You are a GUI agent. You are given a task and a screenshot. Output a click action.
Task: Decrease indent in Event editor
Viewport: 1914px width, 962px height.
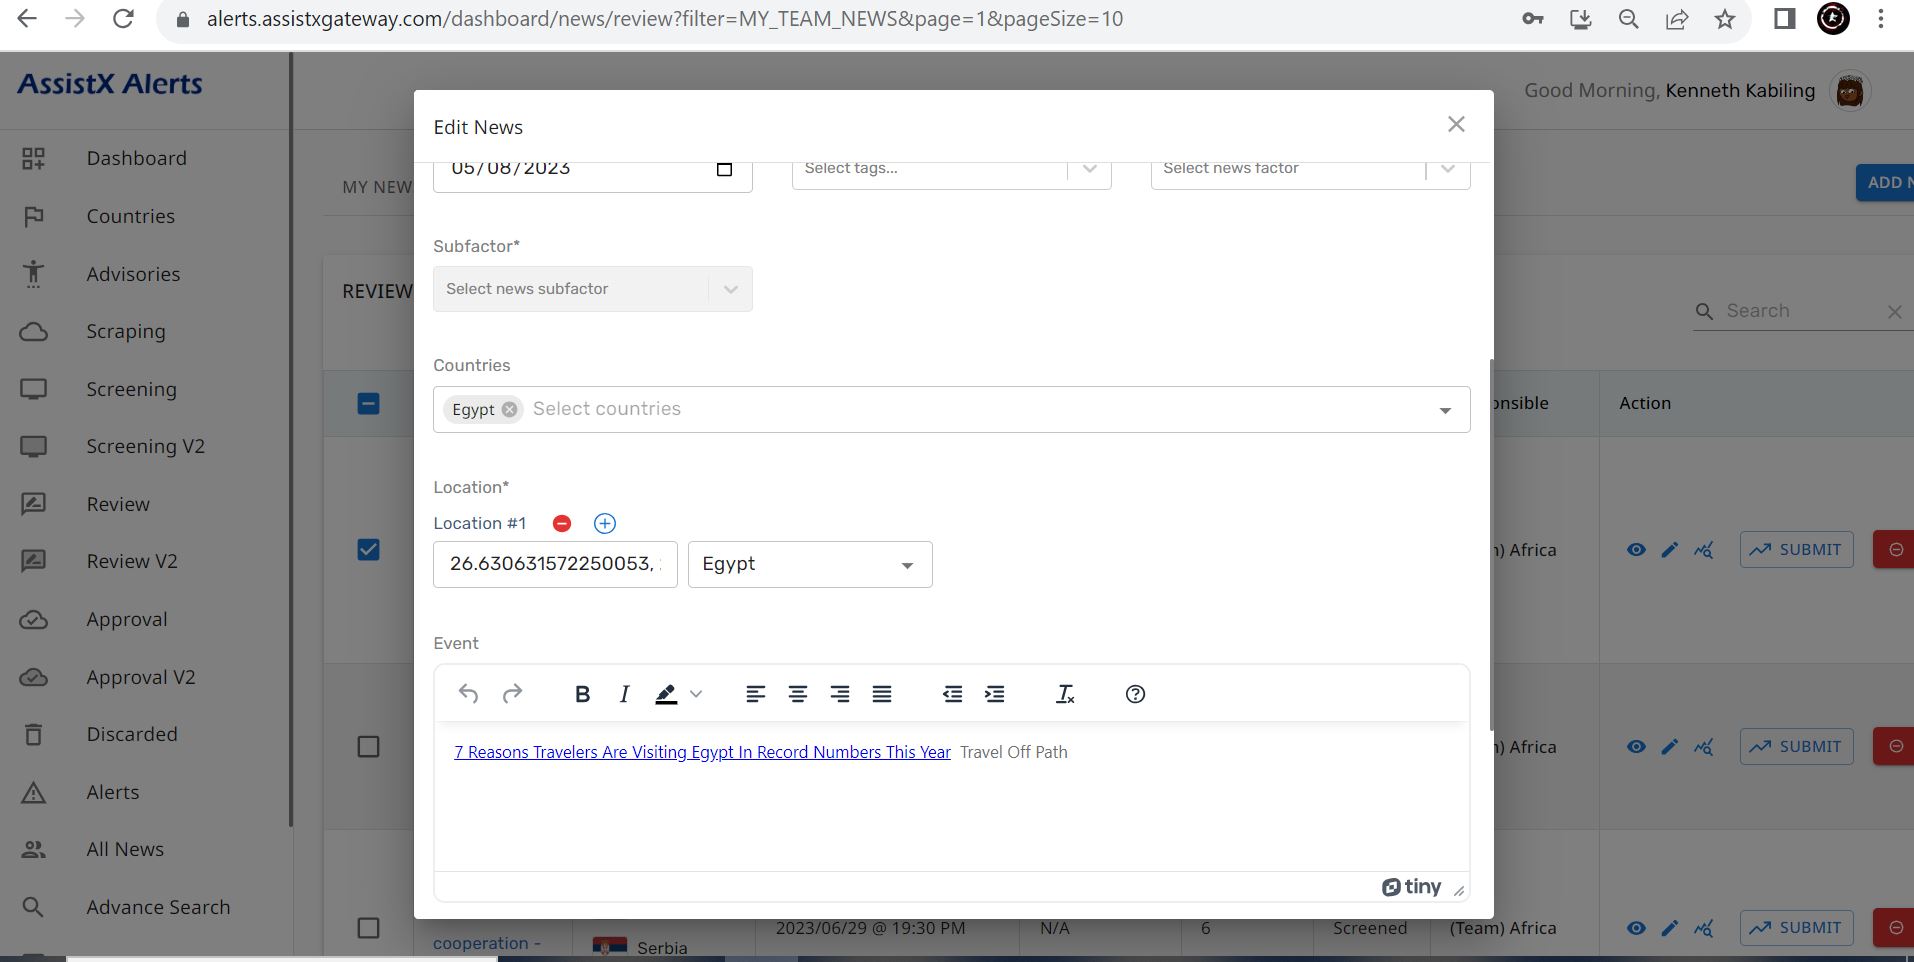tap(952, 694)
